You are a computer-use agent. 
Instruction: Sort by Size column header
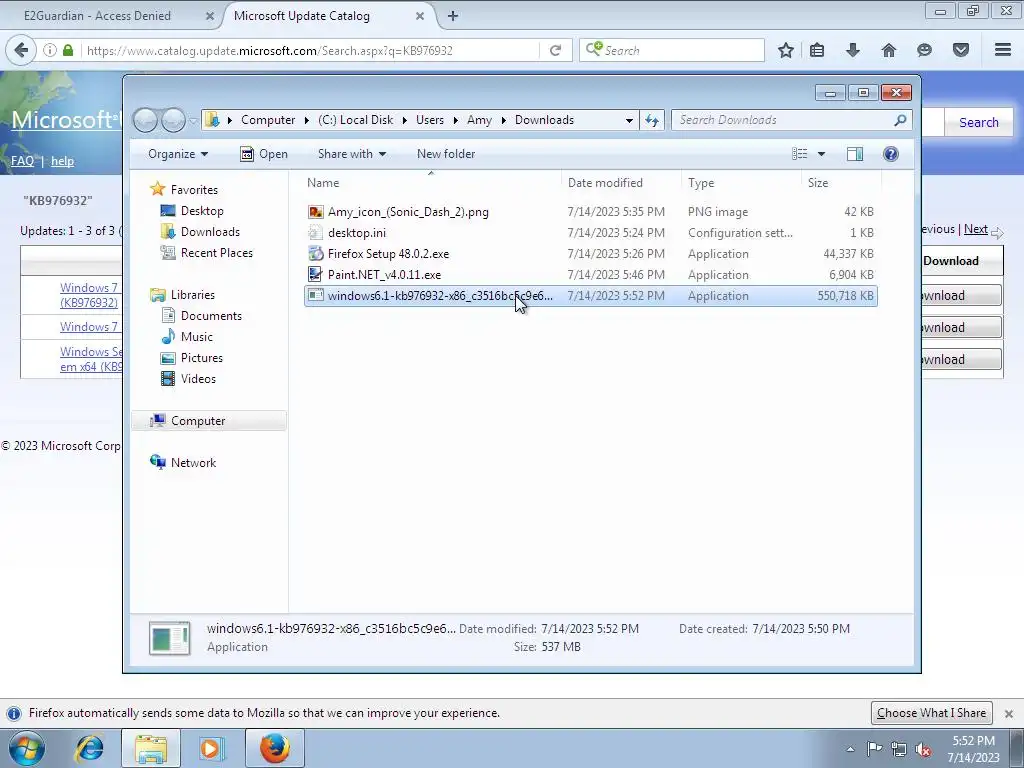(x=841, y=183)
